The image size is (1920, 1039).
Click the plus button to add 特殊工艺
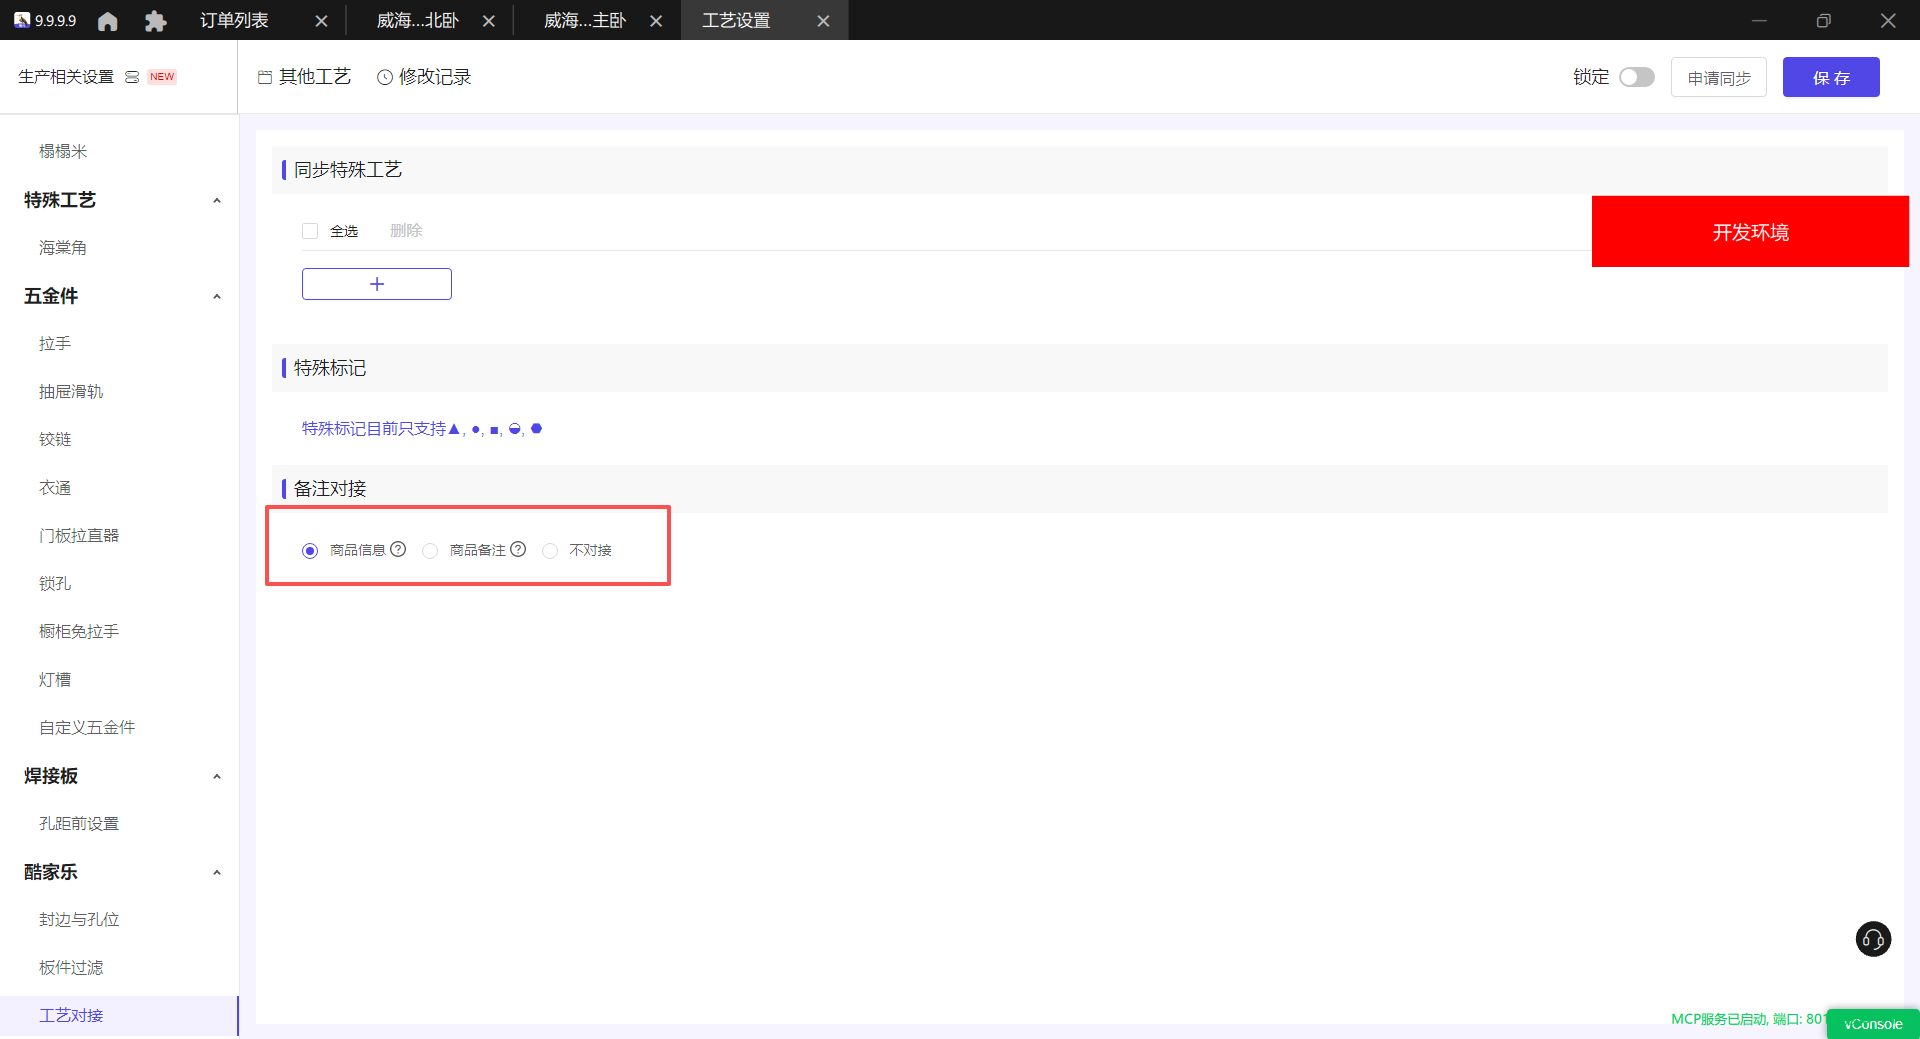377,284
